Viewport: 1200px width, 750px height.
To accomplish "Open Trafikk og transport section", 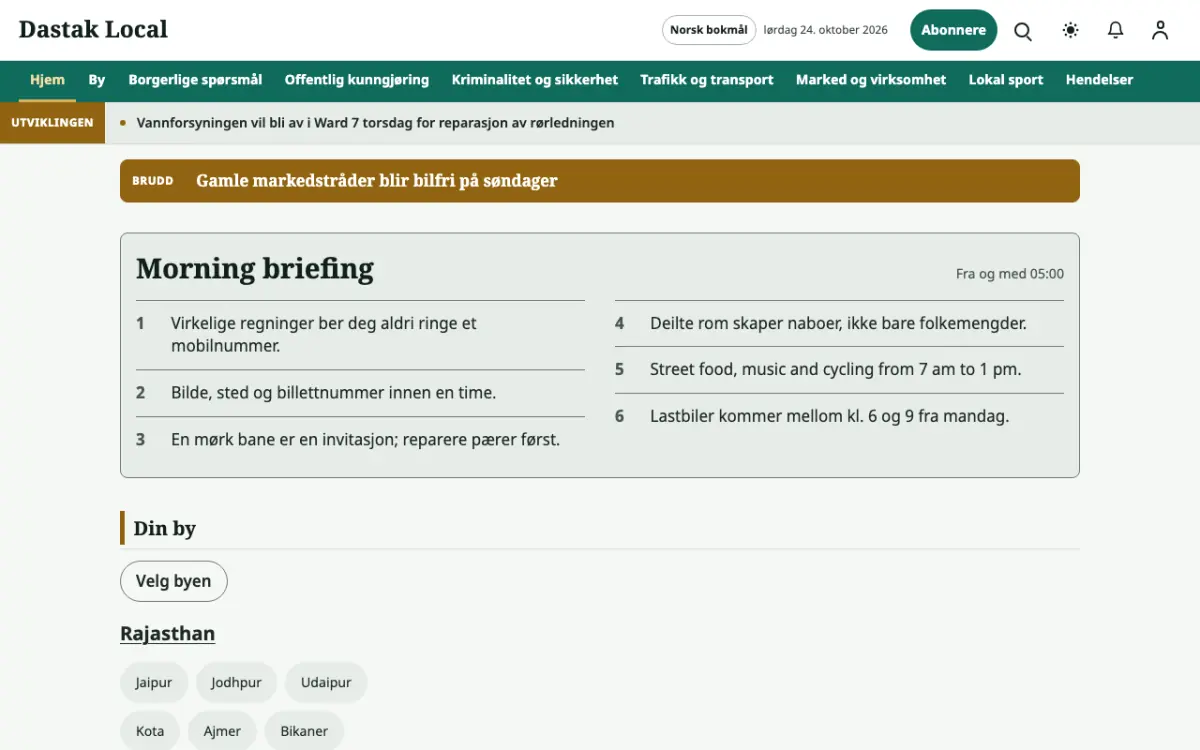I will pos(707,80).
